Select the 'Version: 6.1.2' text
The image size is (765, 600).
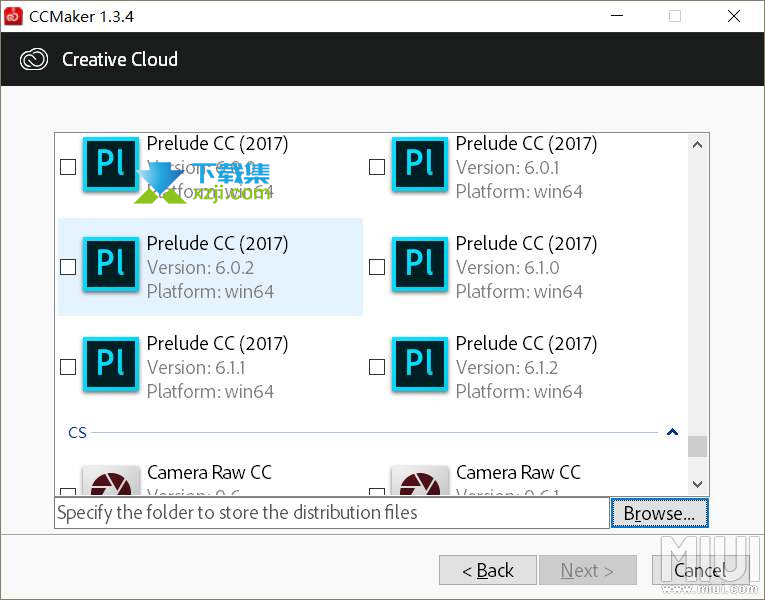507,368
